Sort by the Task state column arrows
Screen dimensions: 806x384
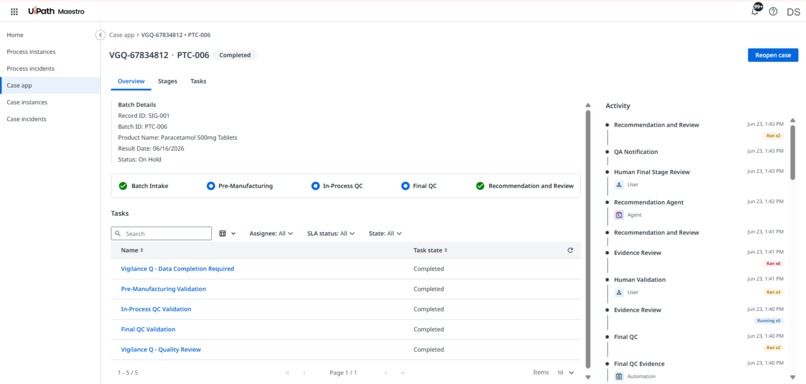coord(446,250)
